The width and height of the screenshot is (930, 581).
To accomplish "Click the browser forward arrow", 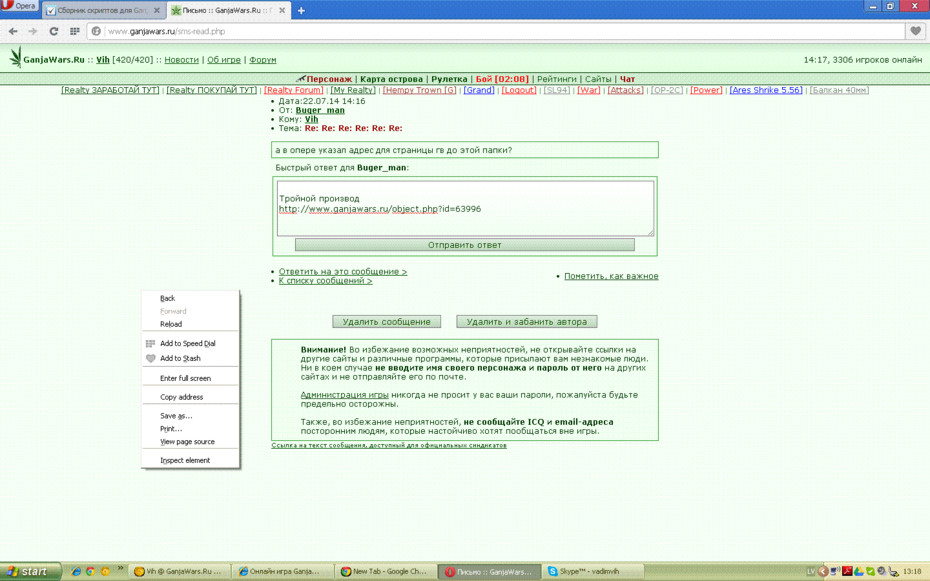I will point(33,31).
